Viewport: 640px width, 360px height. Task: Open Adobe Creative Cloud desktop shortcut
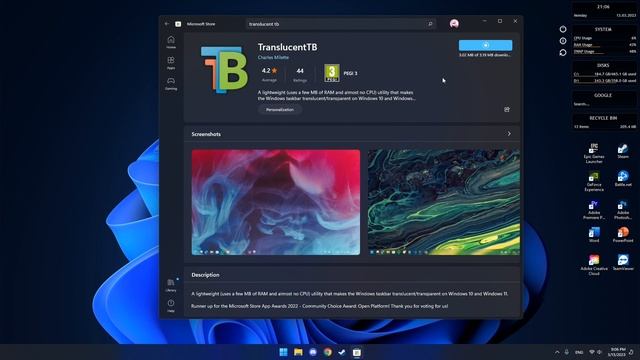(594, 265)
